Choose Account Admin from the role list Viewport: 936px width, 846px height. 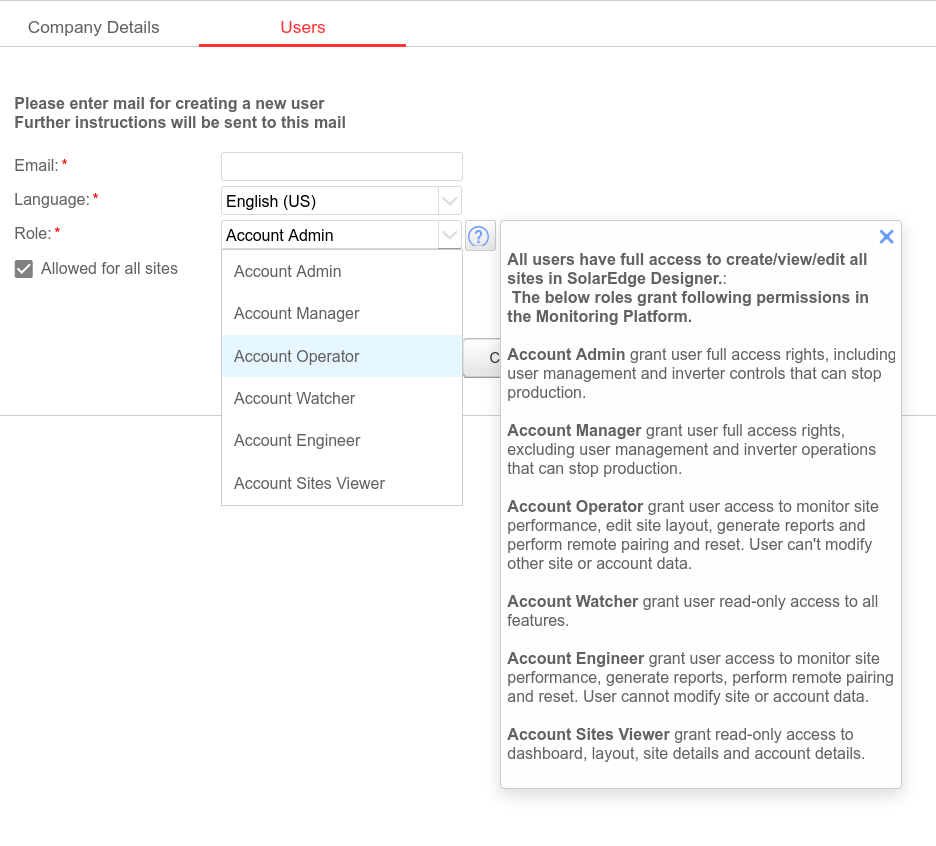tap(288, 272)
